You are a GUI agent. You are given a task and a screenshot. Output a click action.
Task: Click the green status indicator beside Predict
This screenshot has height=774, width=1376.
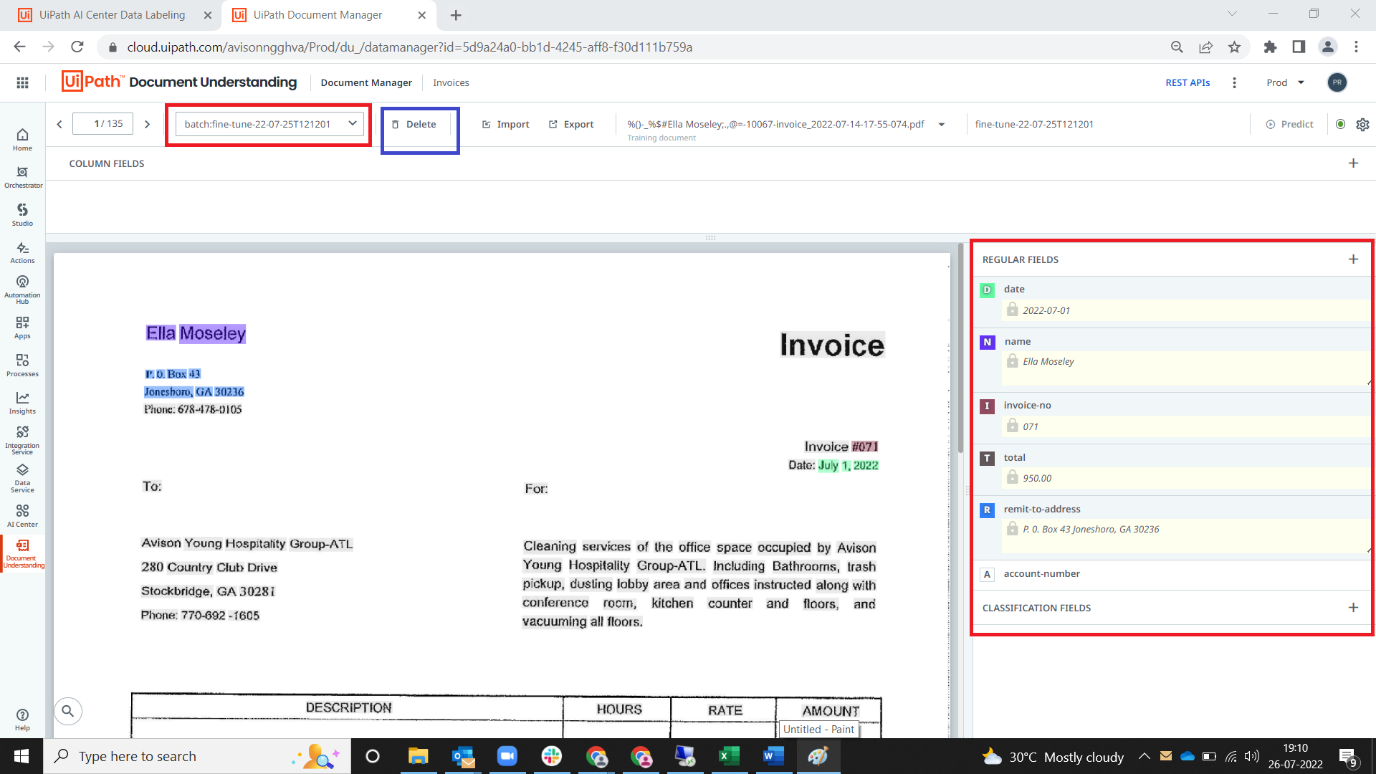coord(1340,124)
